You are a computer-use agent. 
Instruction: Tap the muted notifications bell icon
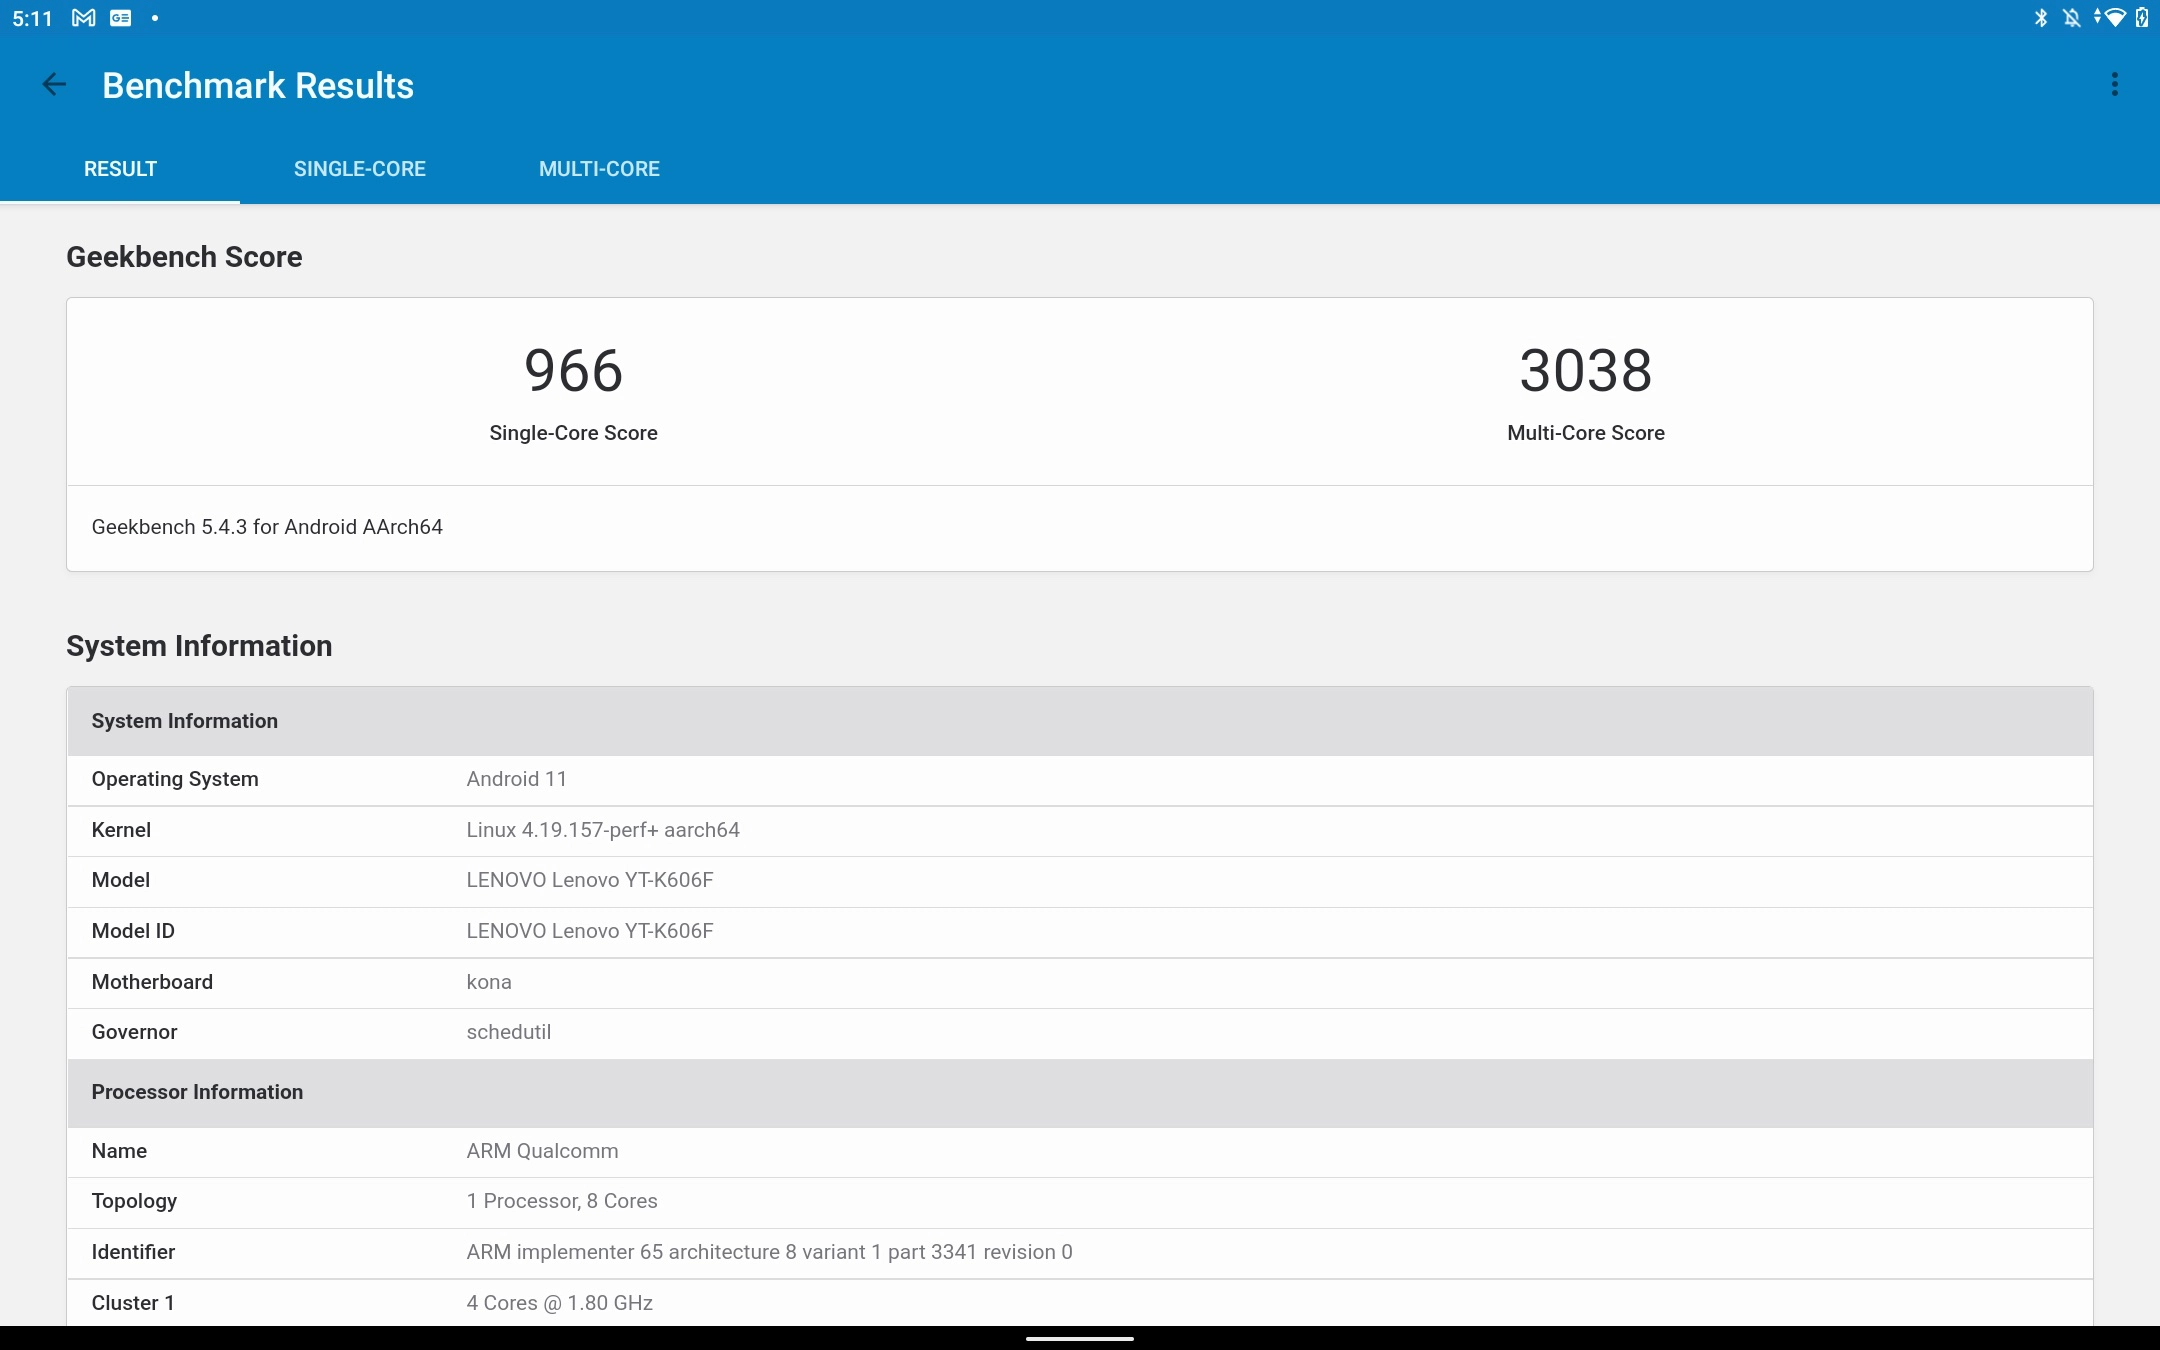tap(2072, 18)
